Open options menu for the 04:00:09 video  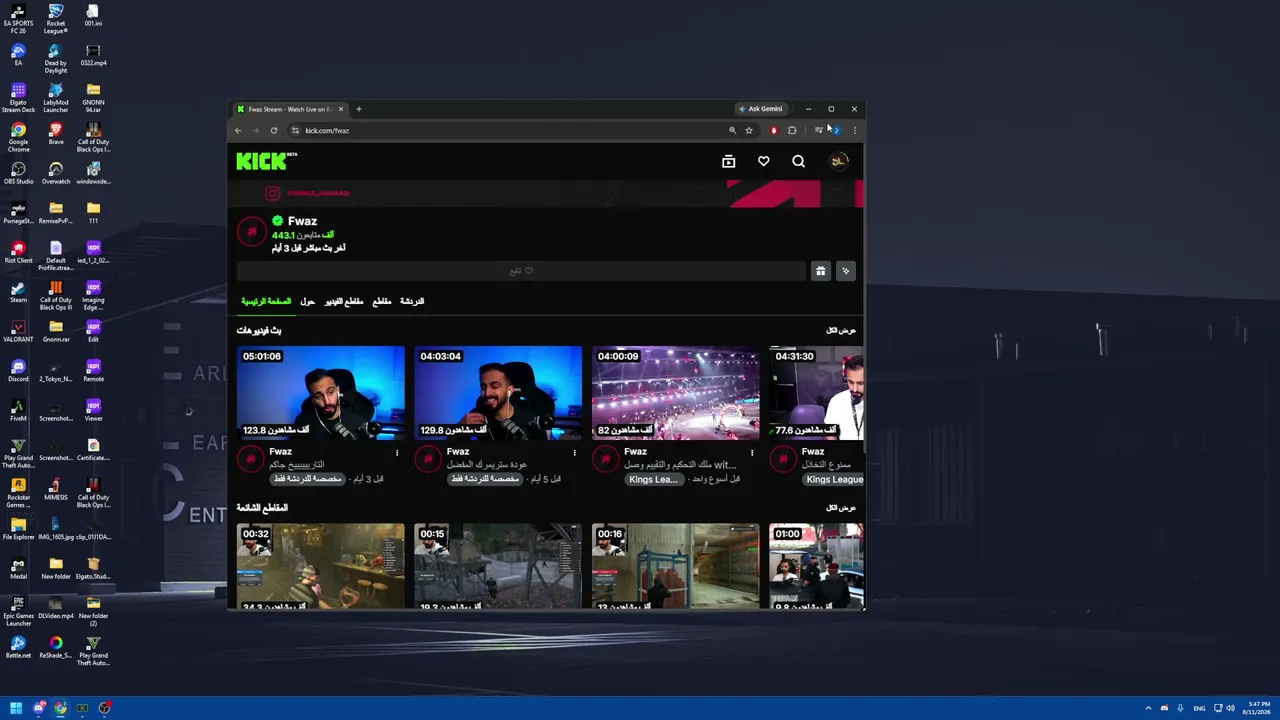click(x=752, y=453)
